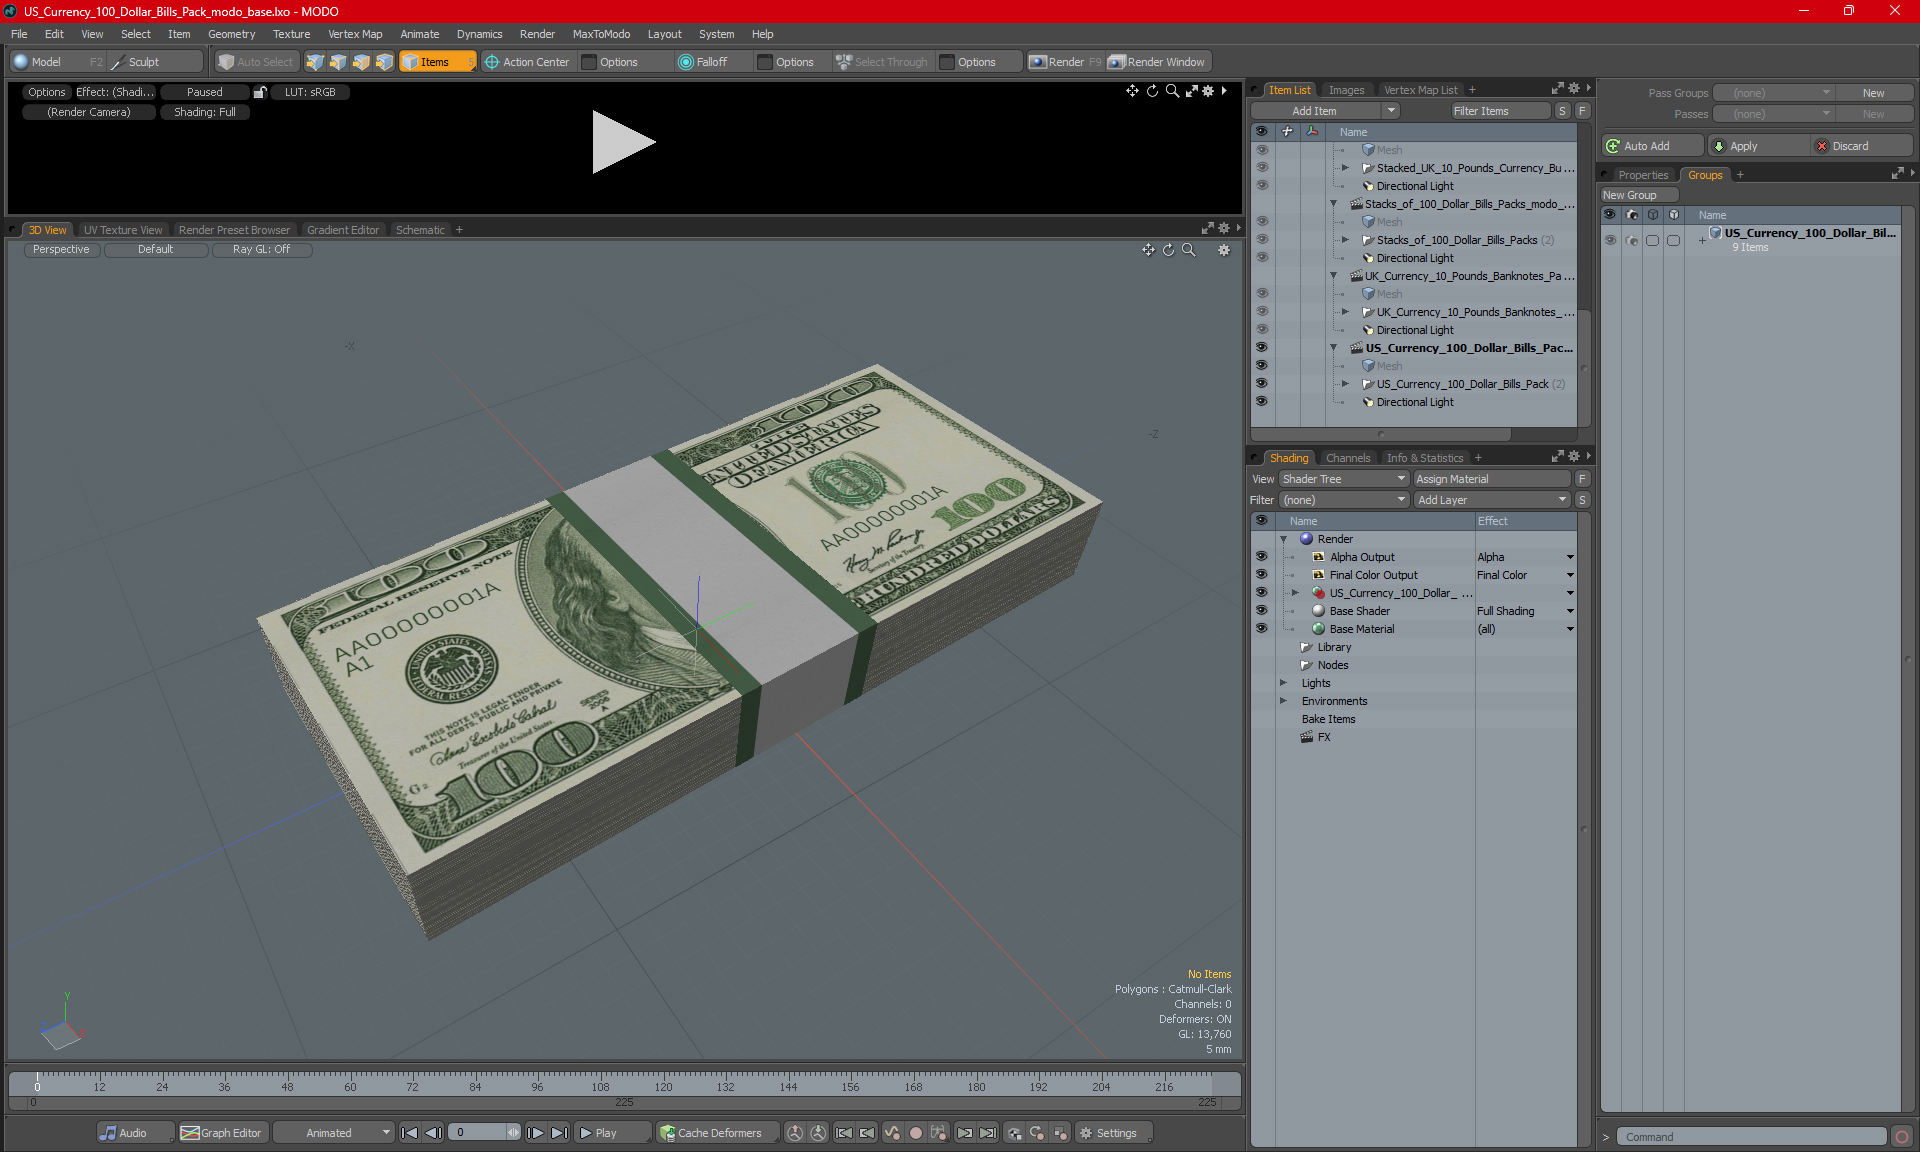Step to the next frame

(x=535, y=1133)
